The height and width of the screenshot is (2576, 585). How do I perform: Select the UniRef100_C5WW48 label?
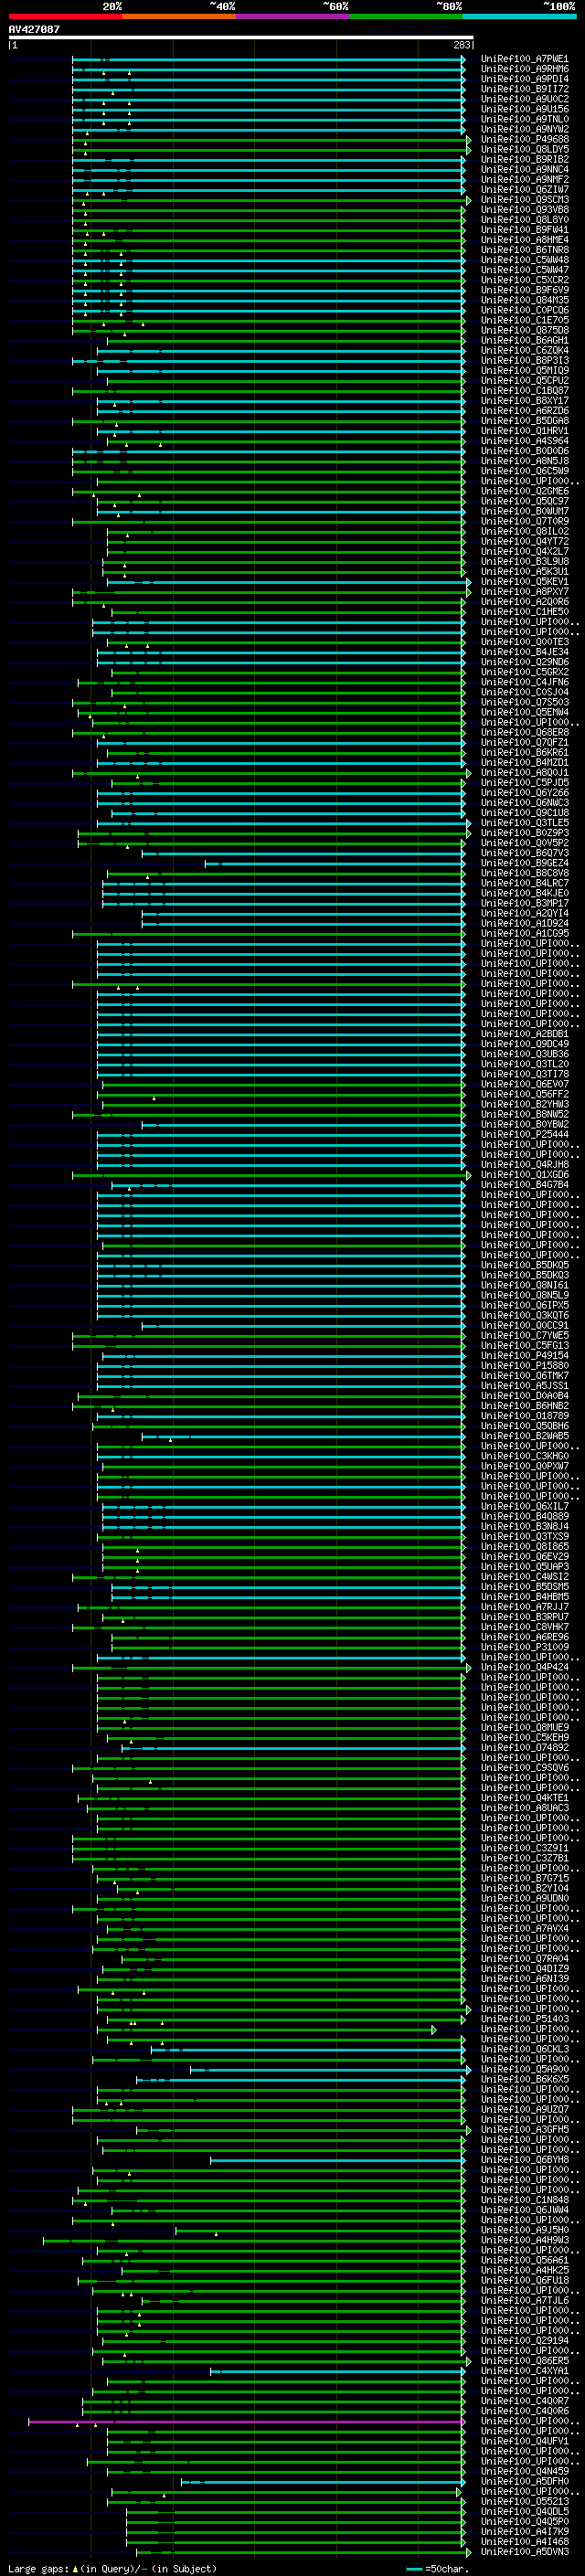tap(524, 260)
